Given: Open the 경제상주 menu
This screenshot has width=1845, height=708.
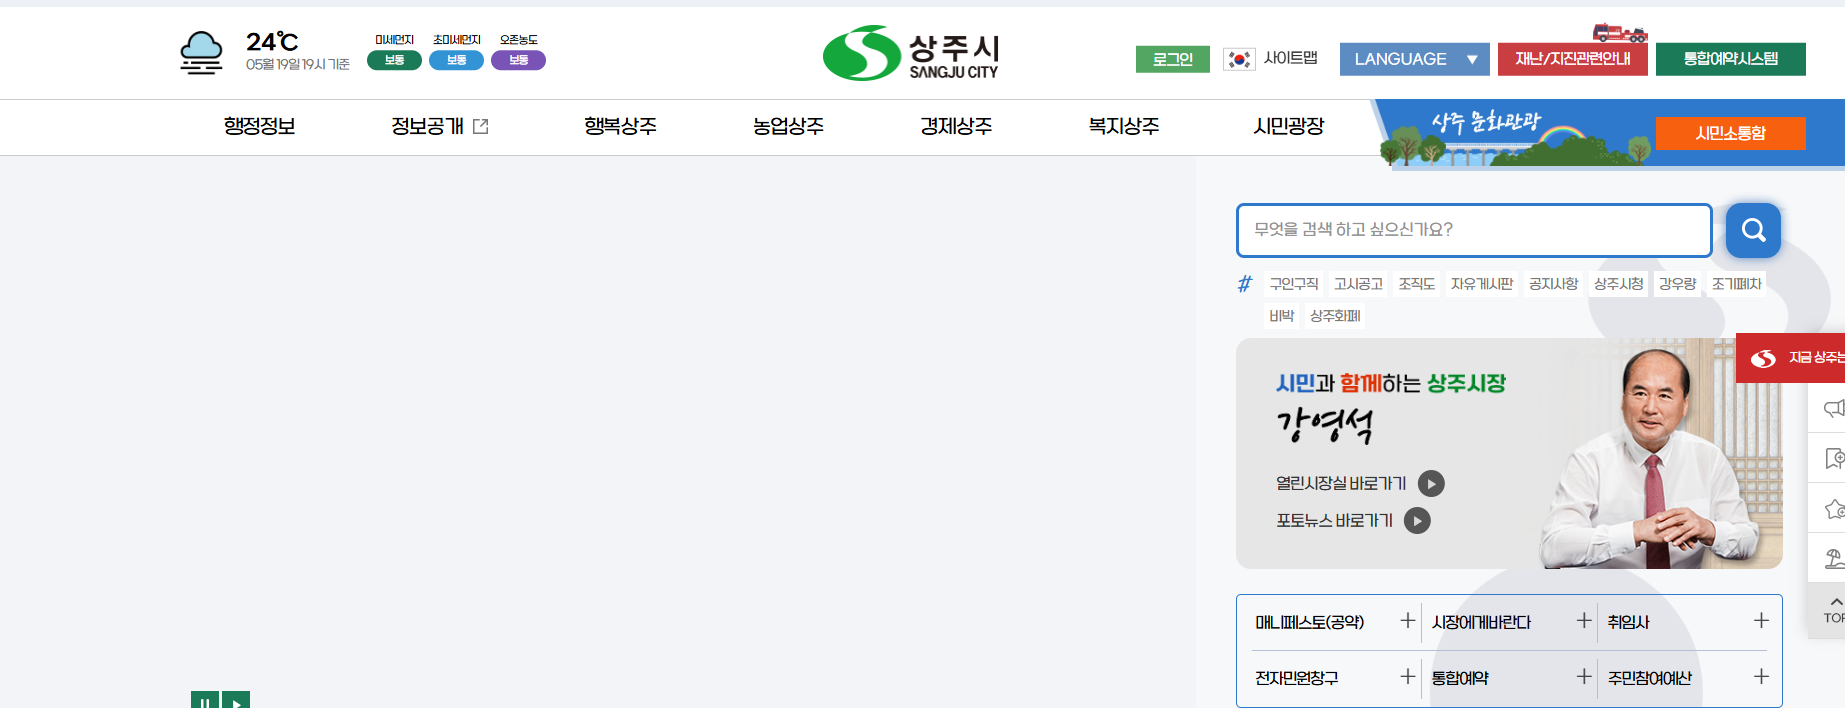Looking at the screenshot, I should coord(956,126).
